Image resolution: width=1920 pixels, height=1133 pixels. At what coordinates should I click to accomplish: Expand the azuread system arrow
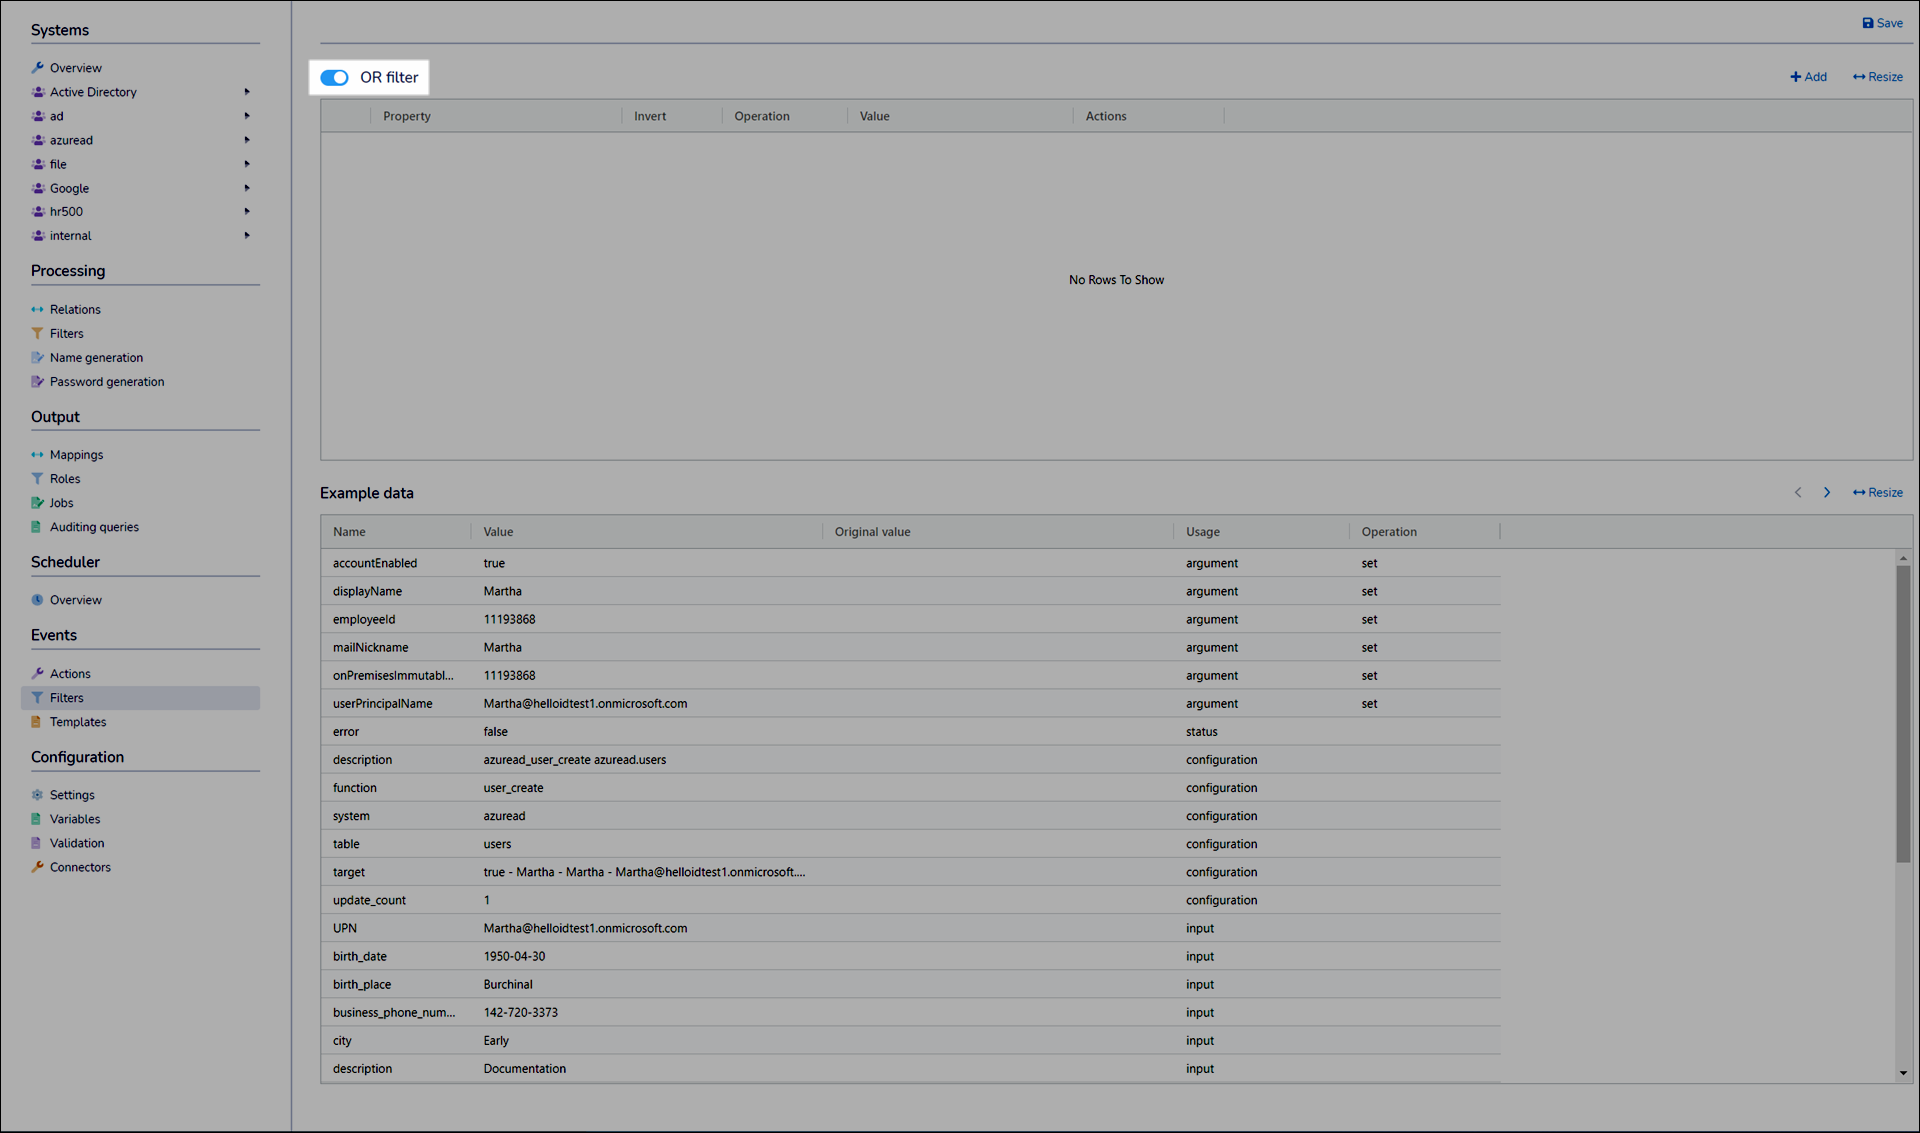click(x=247, y=140)
